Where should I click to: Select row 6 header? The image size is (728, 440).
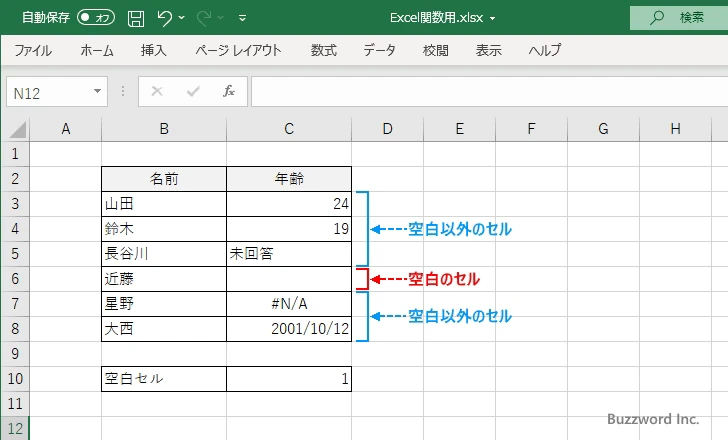tap(15, 279)
